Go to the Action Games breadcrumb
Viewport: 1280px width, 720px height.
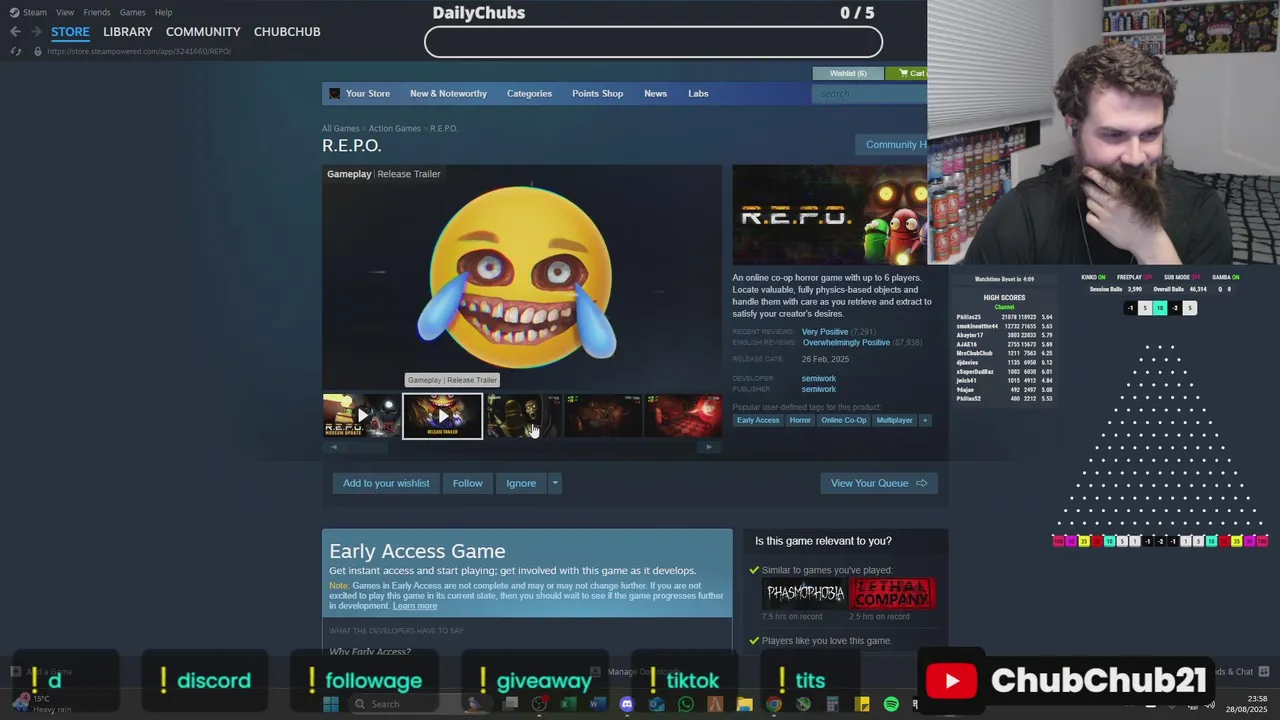coord(394,128)
